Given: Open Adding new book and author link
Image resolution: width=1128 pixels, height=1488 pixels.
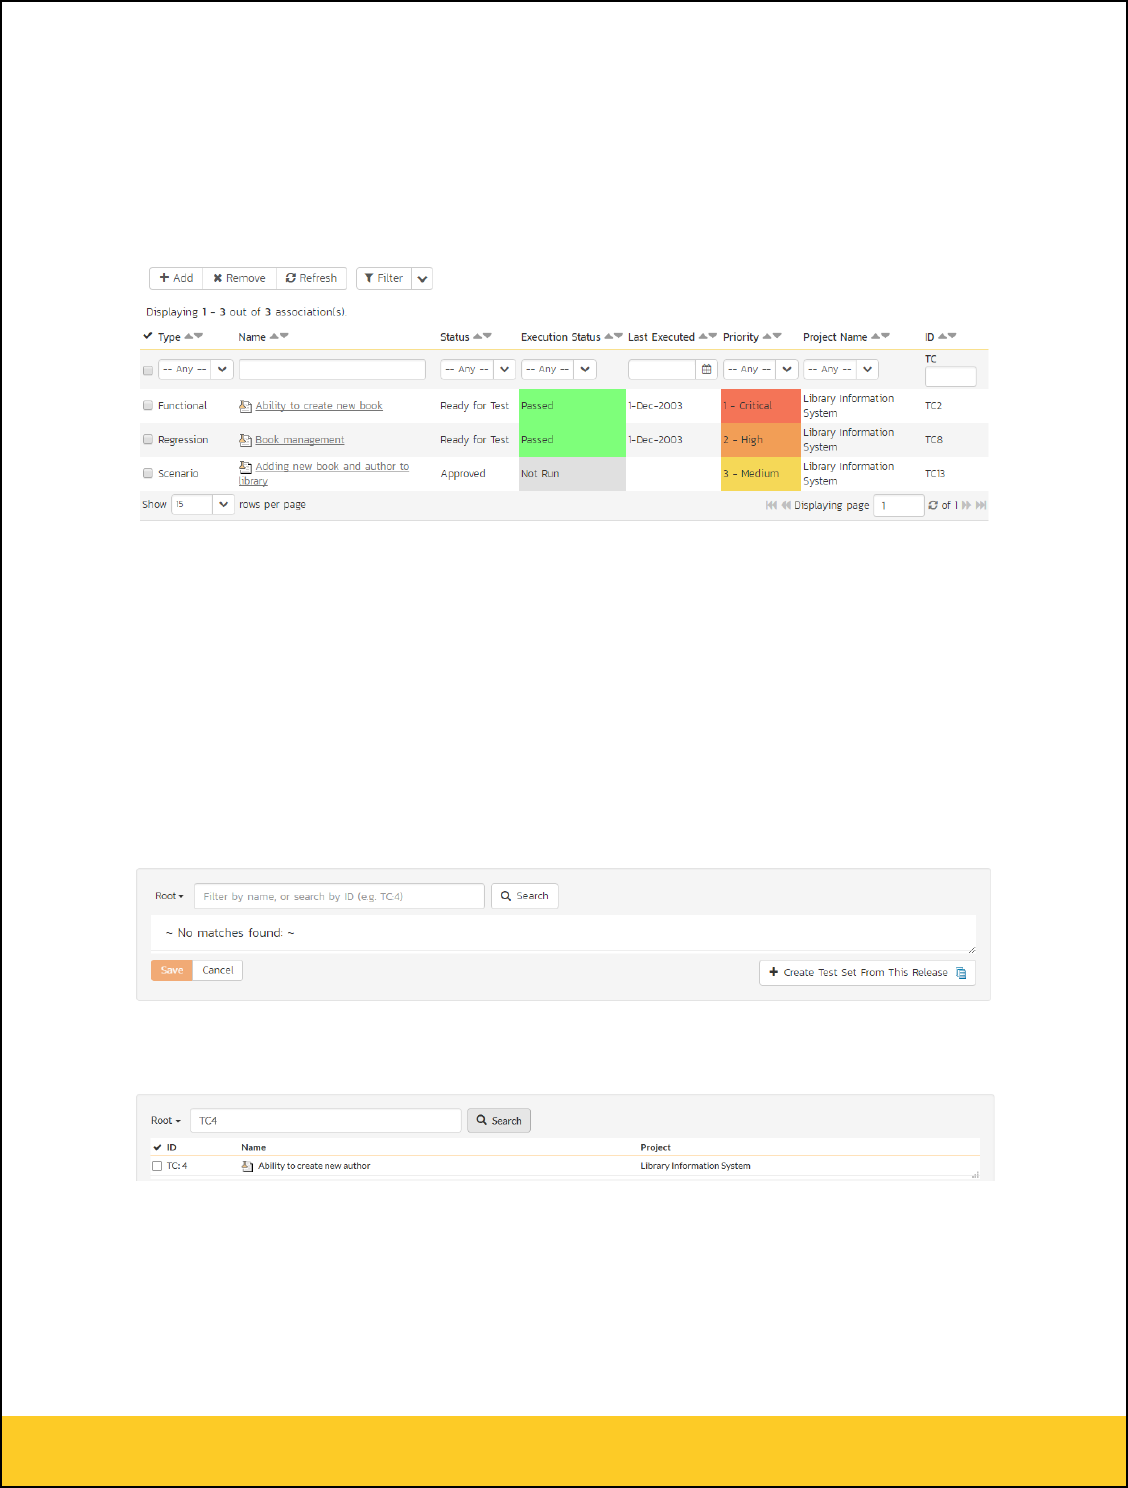Looking at the screenshot, I should click(324, 473).
